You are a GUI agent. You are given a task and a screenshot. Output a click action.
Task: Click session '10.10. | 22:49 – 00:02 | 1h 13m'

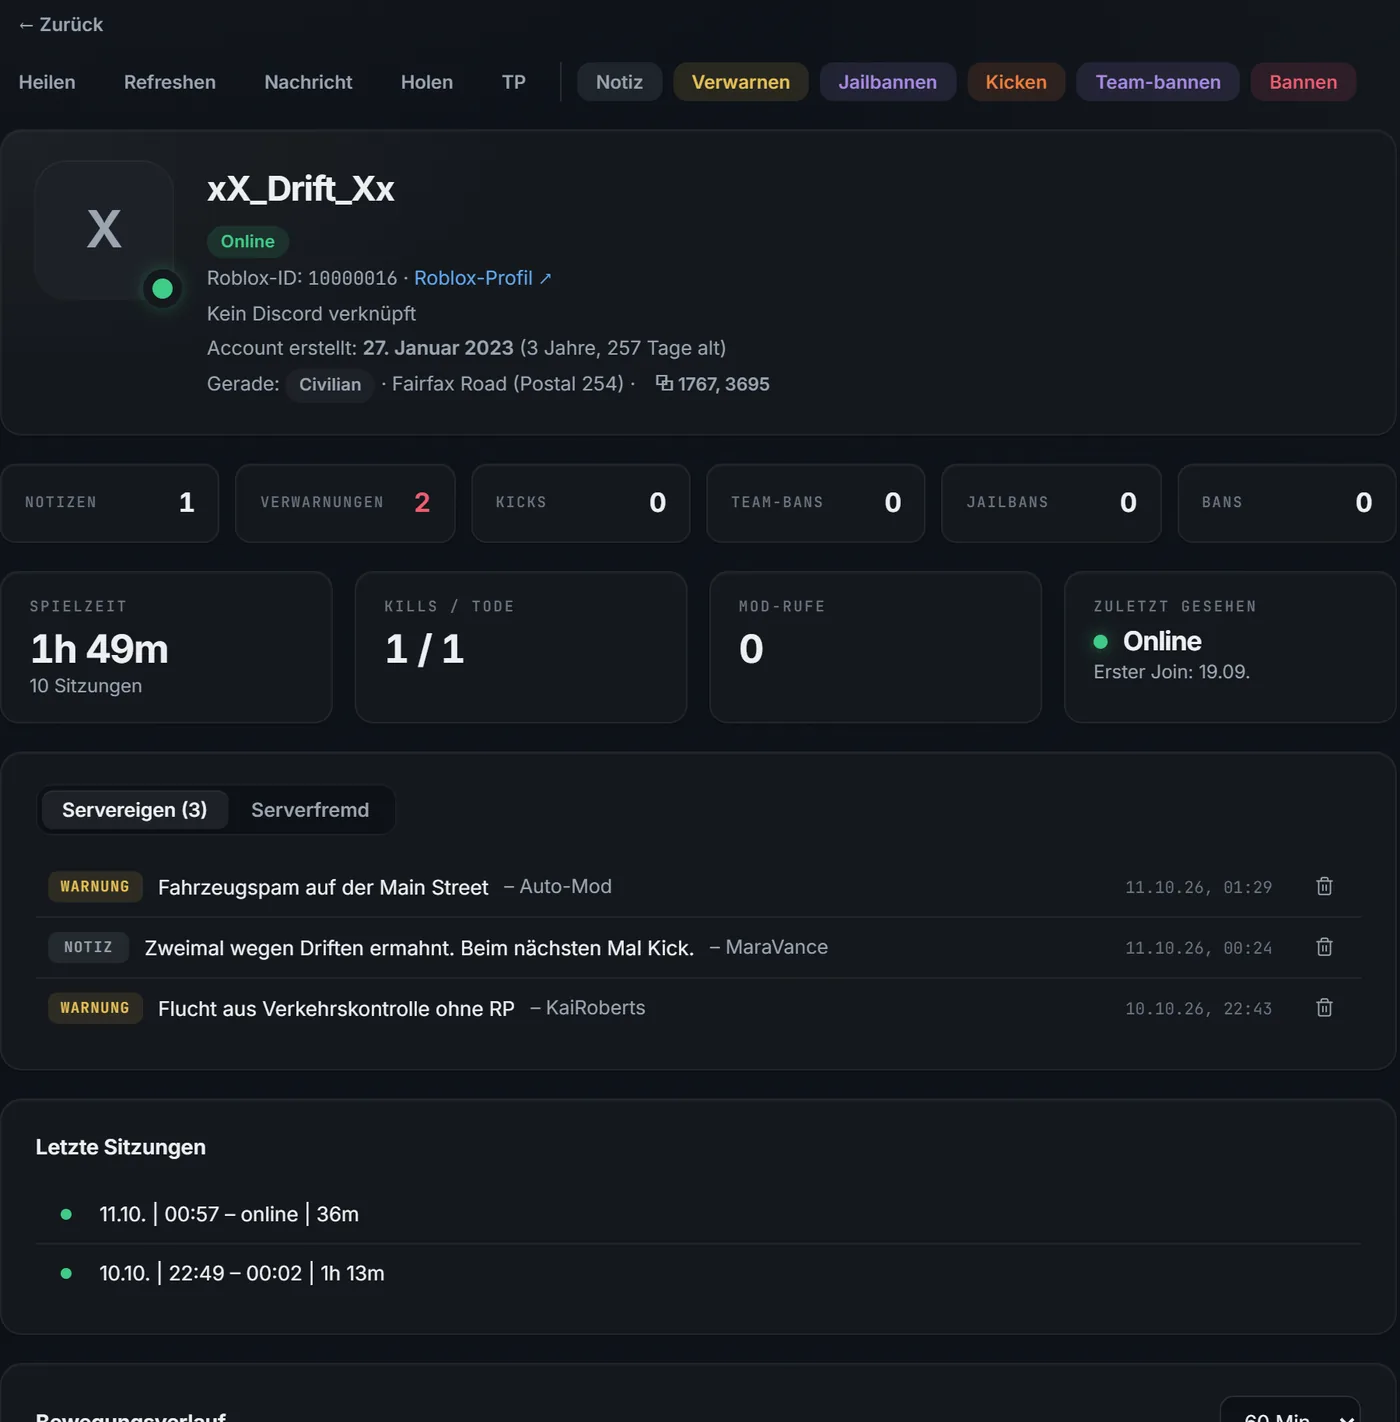click(x=242, y=1273)
